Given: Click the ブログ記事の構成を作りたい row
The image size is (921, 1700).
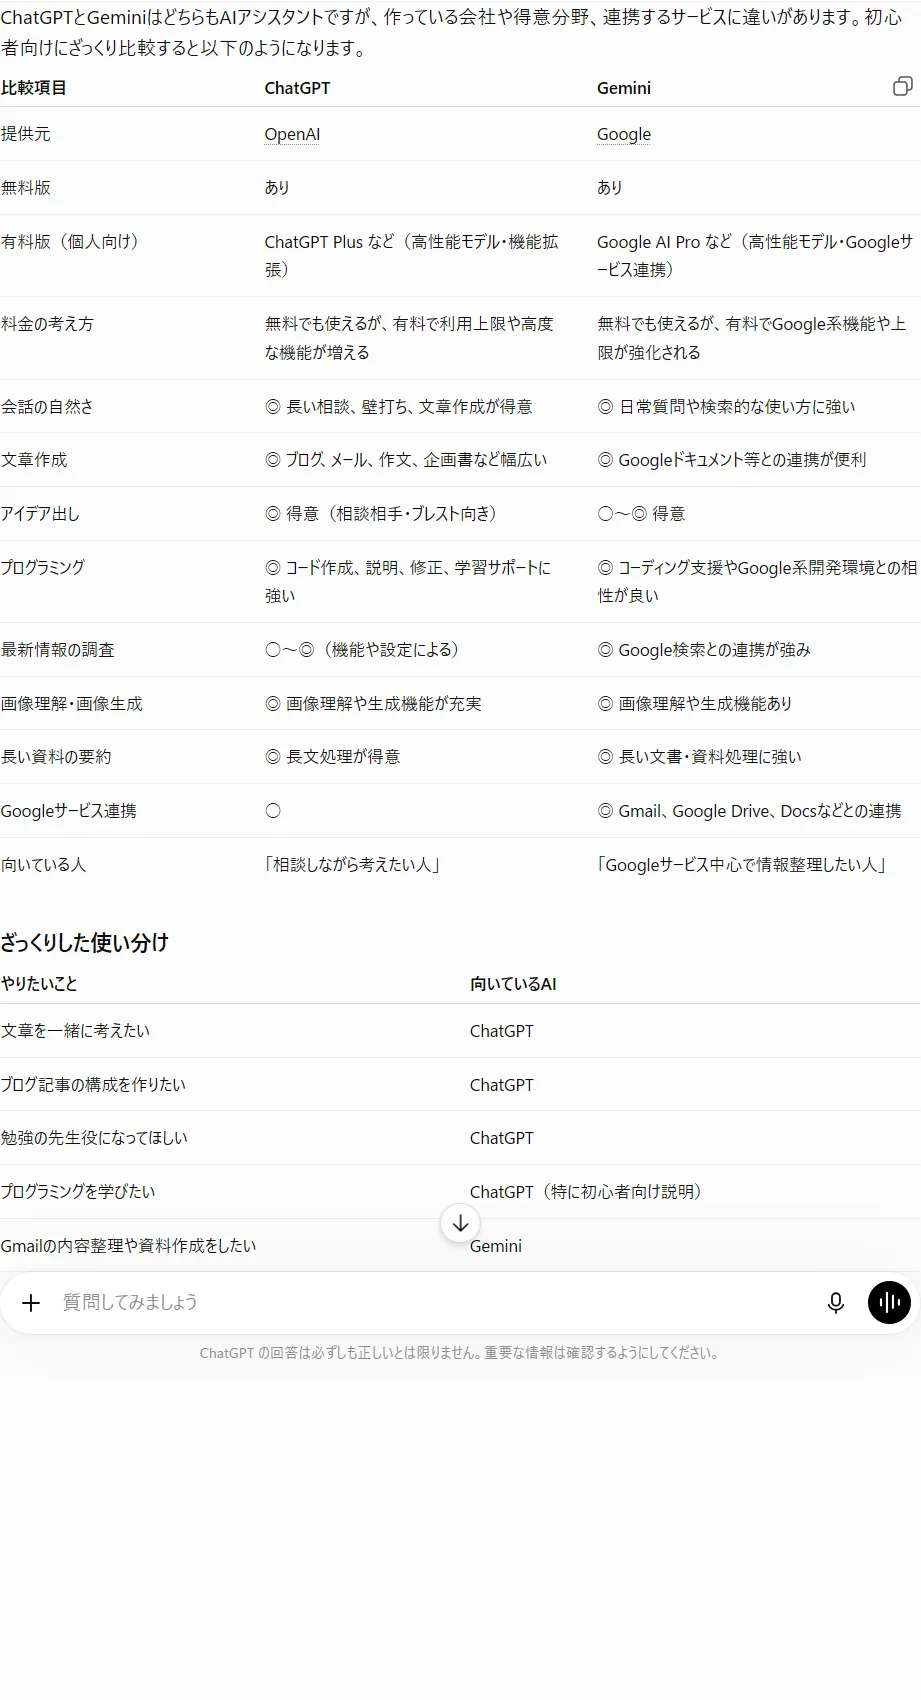Looking at the screenshot, I should [460, 1085].
